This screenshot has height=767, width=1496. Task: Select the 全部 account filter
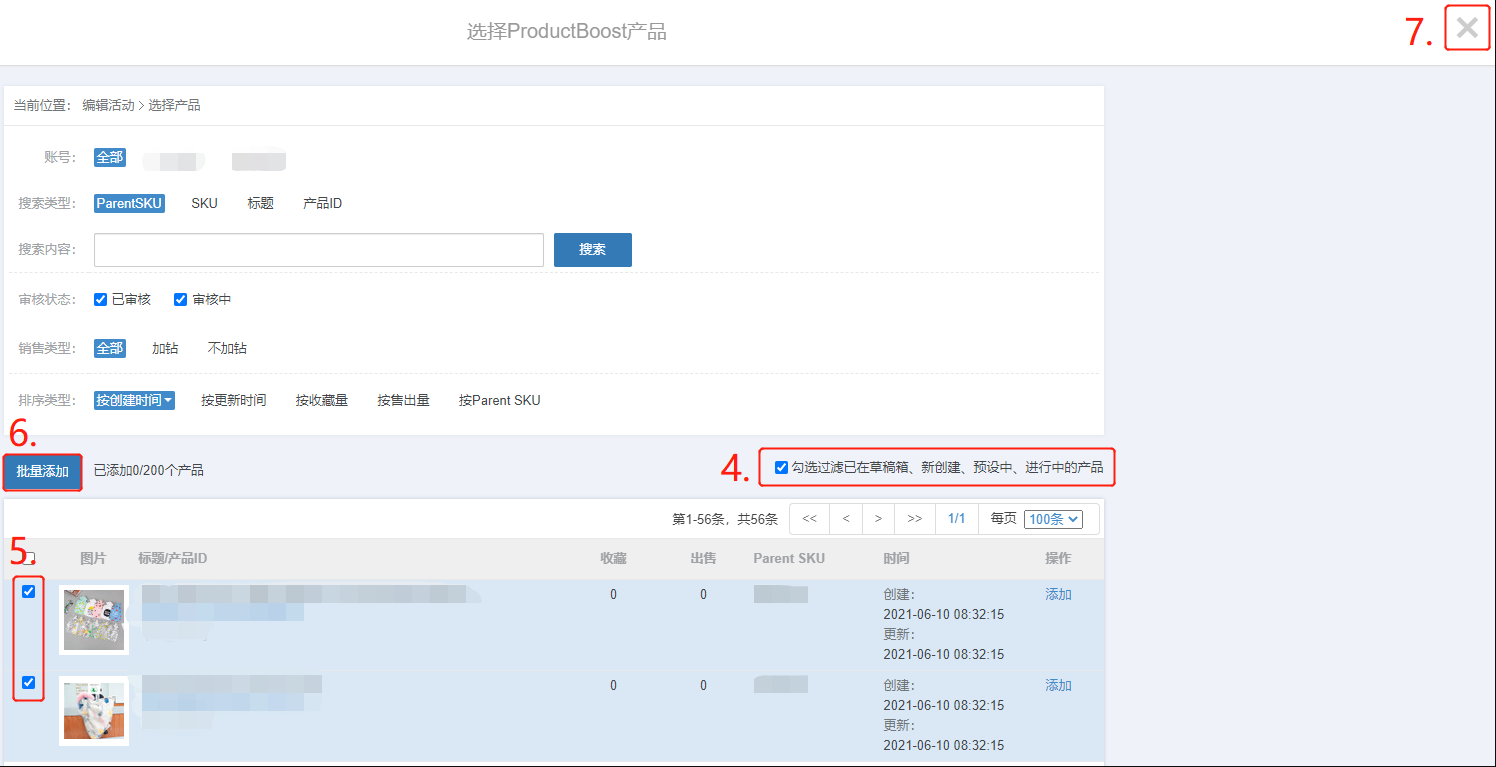coord(110,157)
